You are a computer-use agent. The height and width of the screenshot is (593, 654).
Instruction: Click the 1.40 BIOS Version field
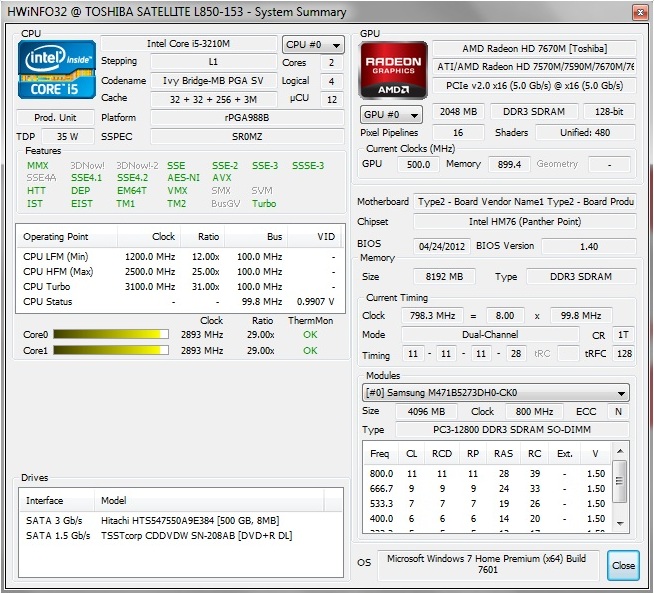coord(589,246)
